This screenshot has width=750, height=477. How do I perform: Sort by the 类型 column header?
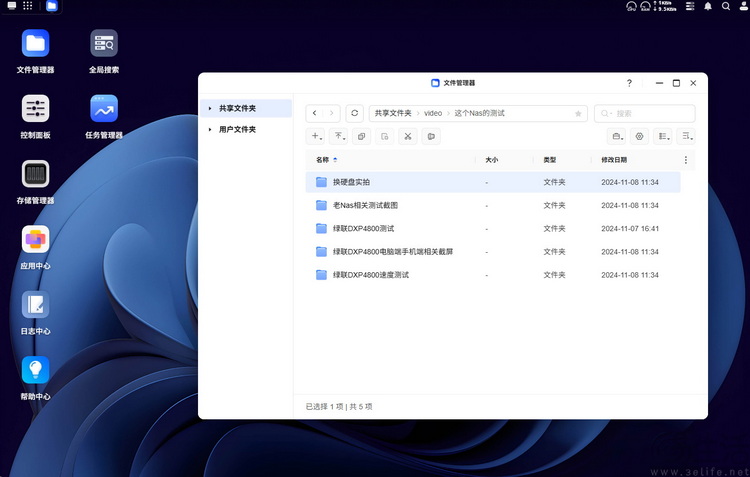coord(550,160)
